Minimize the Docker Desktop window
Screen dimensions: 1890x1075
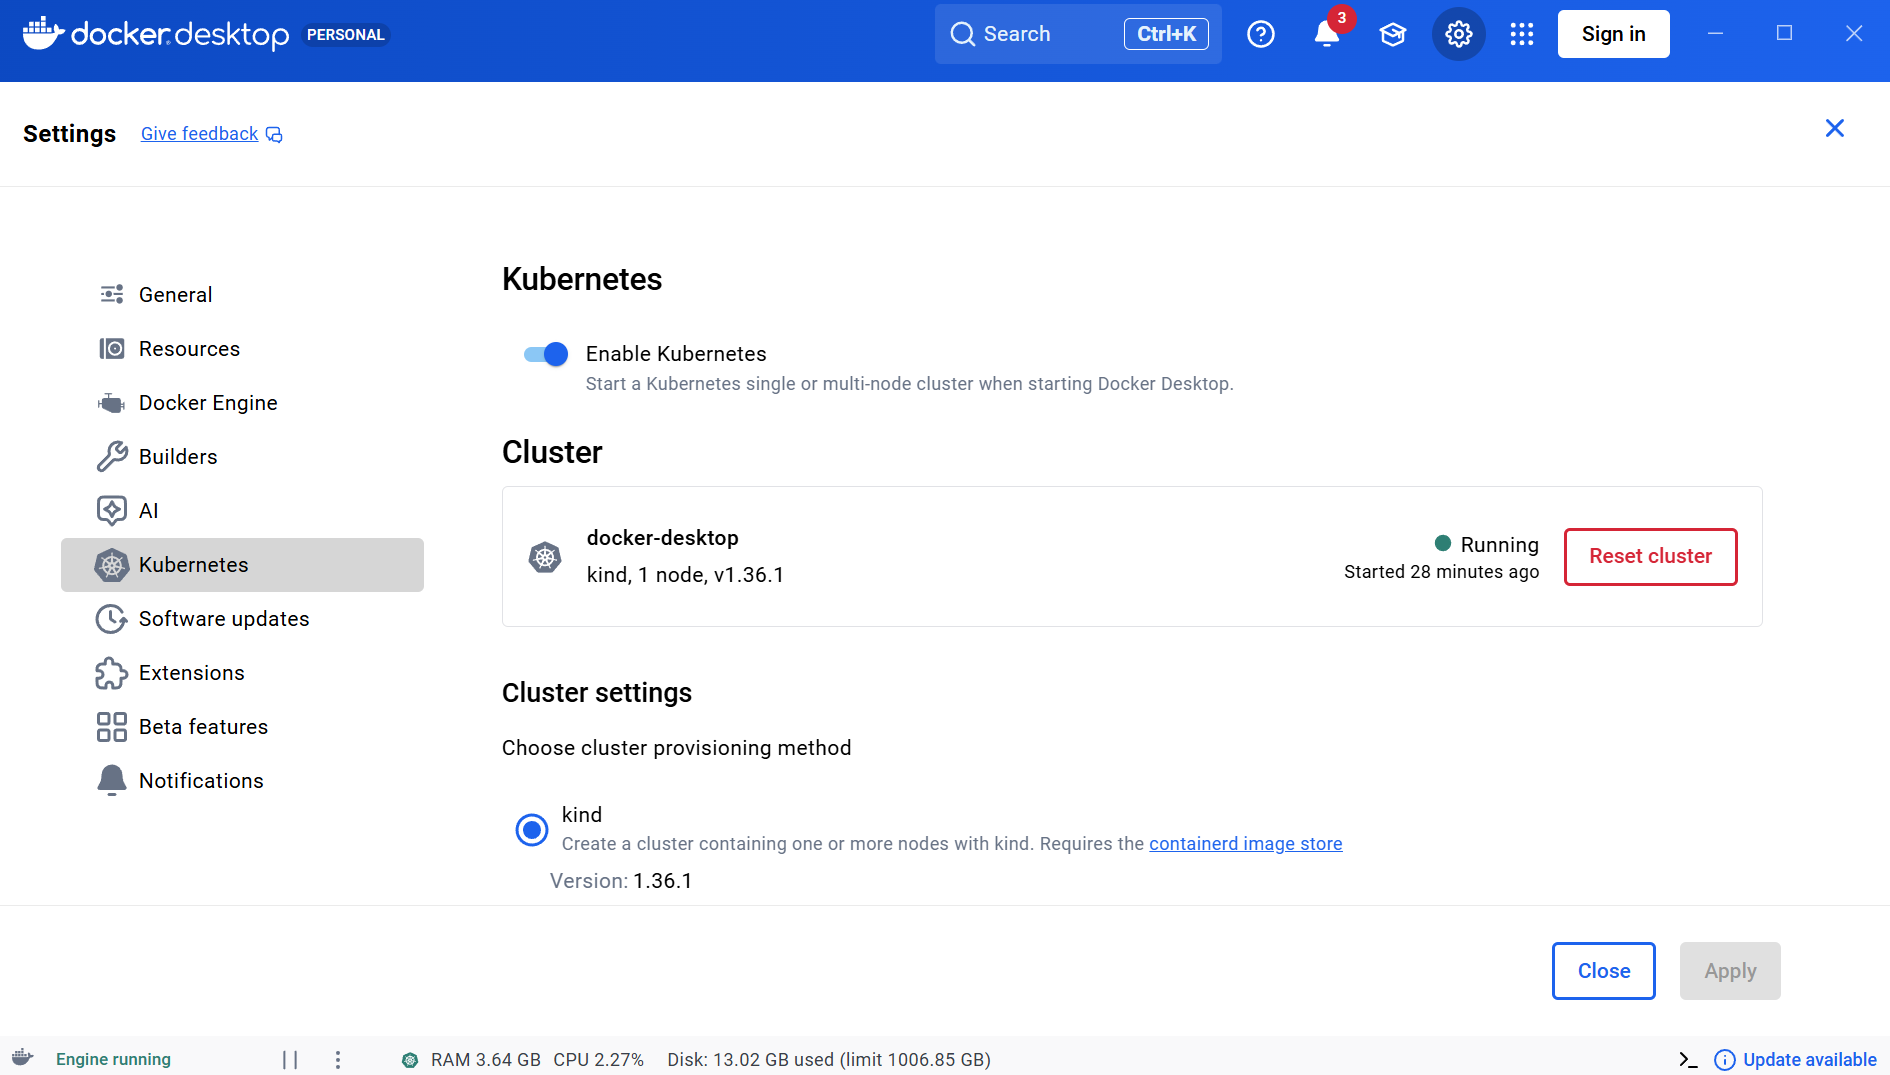(x=1715, y=34)
